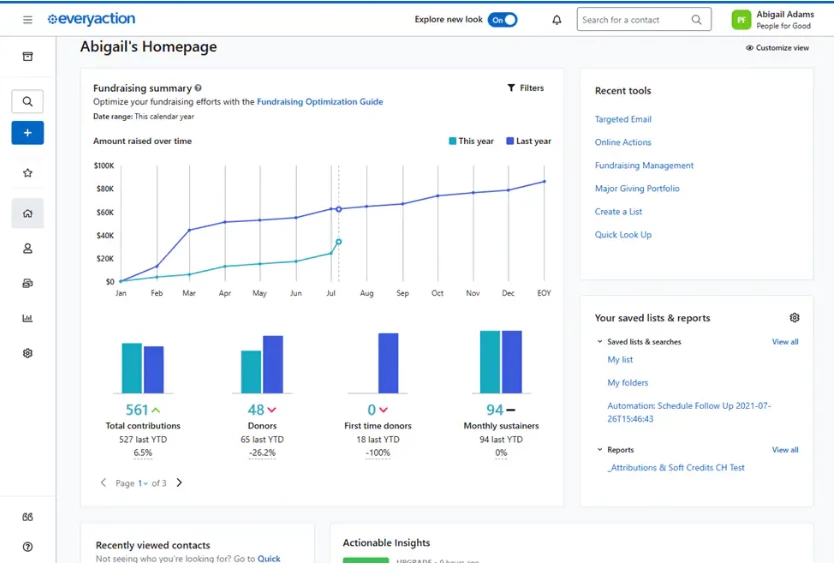Click the 561 Total contributions value

[137, 410]
